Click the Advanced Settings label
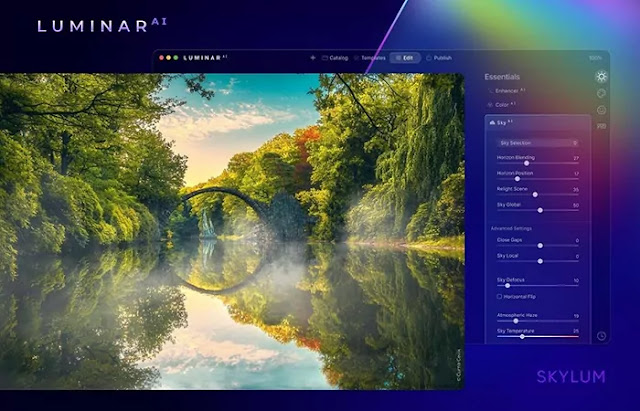This screenshot has height=411, width=640. tap(511, 229)
